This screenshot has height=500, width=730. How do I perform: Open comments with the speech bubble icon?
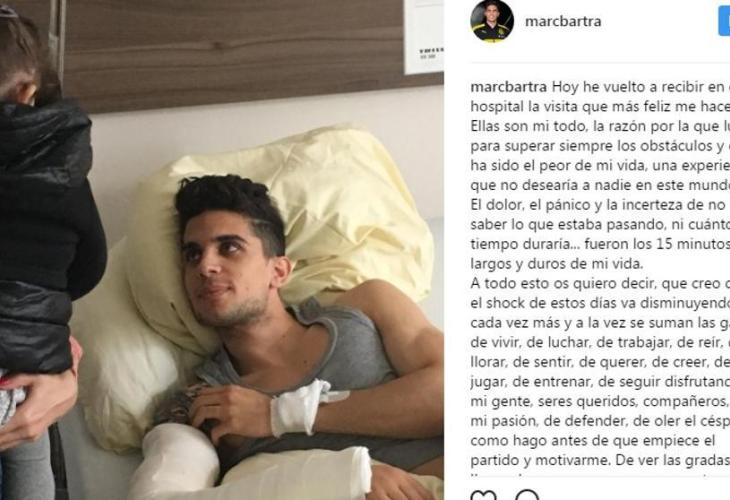(527, 495)
